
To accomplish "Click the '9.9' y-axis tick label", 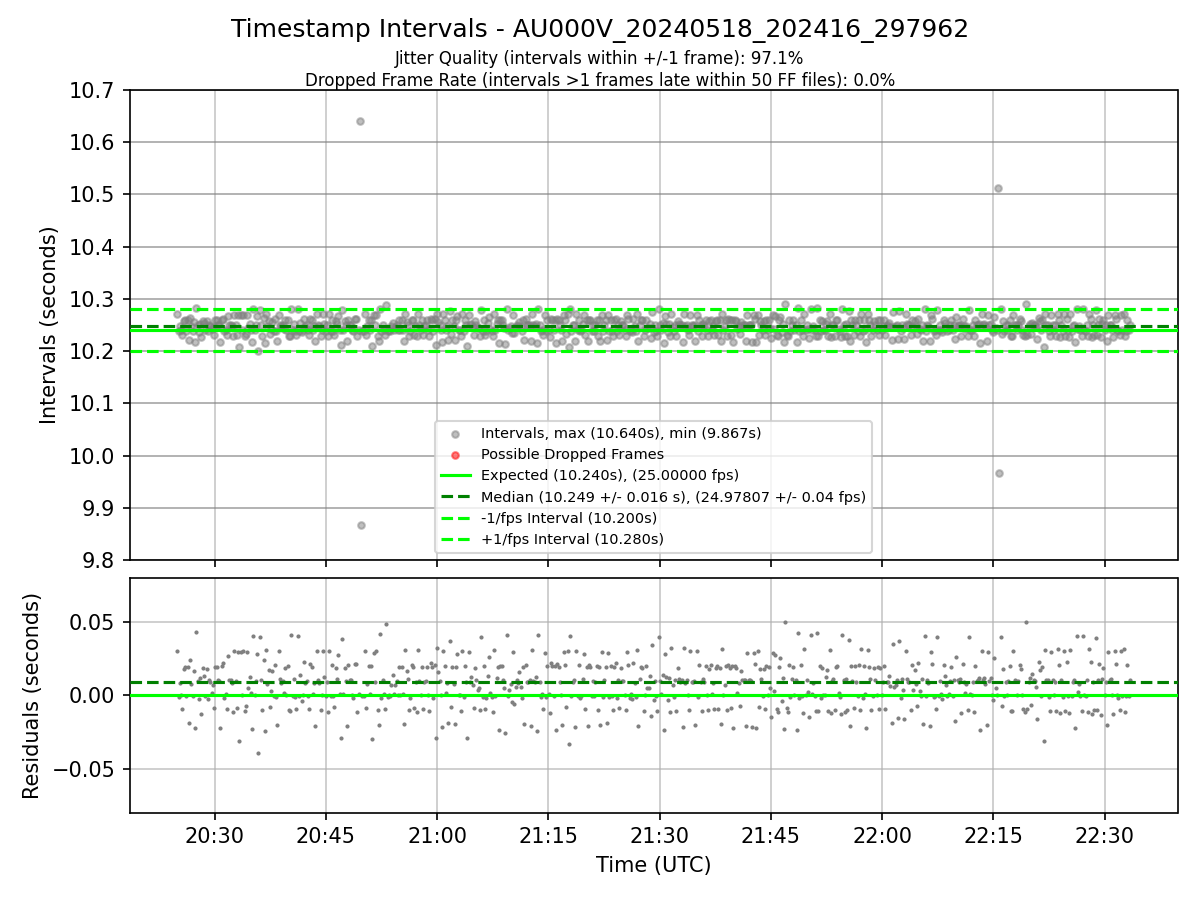I will pyautogui.click(x=100, y=508).
